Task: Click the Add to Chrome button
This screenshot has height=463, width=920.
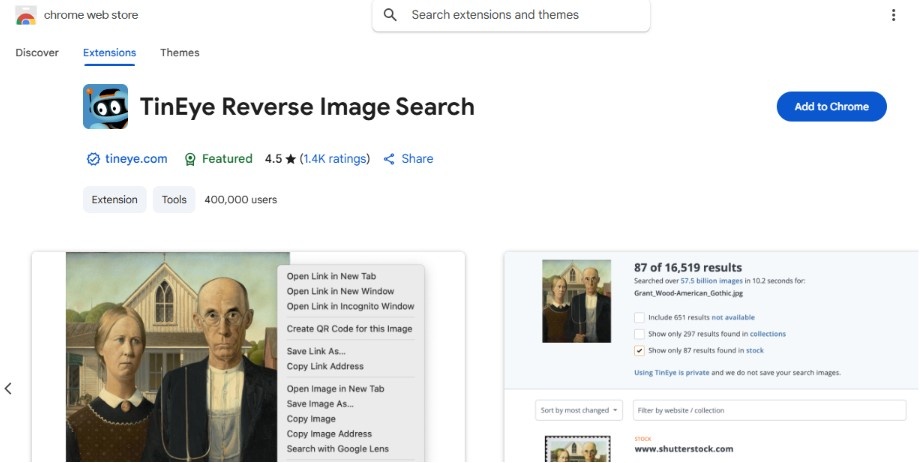Action: [831, 107]
